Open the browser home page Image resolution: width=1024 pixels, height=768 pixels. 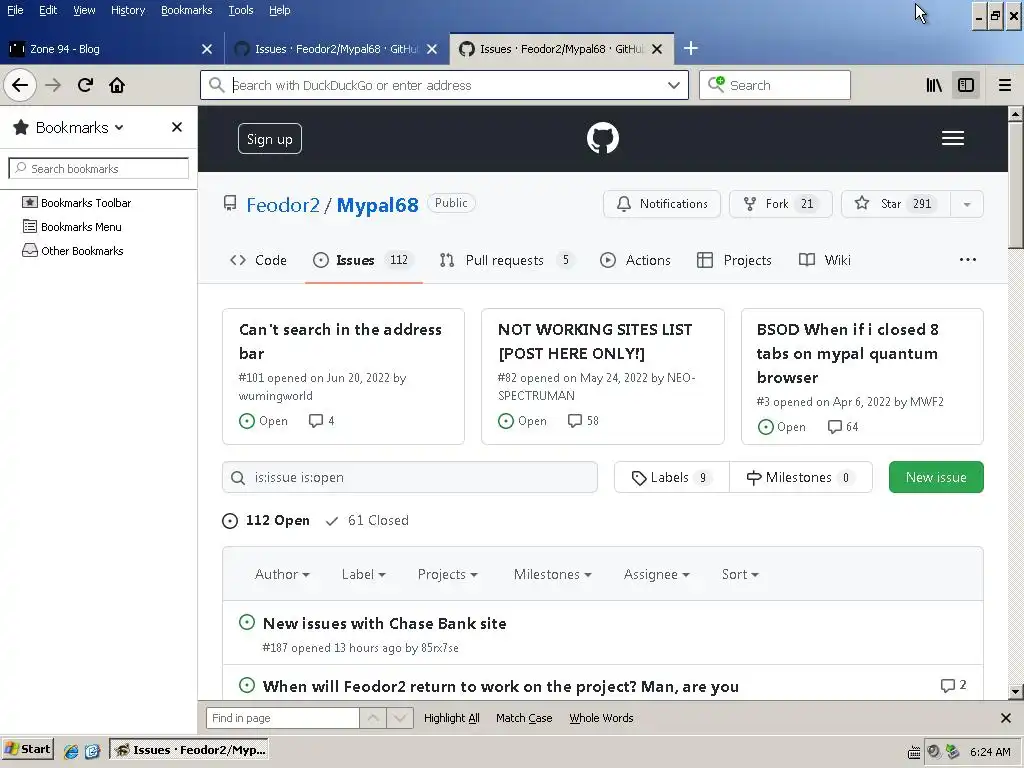117,85
